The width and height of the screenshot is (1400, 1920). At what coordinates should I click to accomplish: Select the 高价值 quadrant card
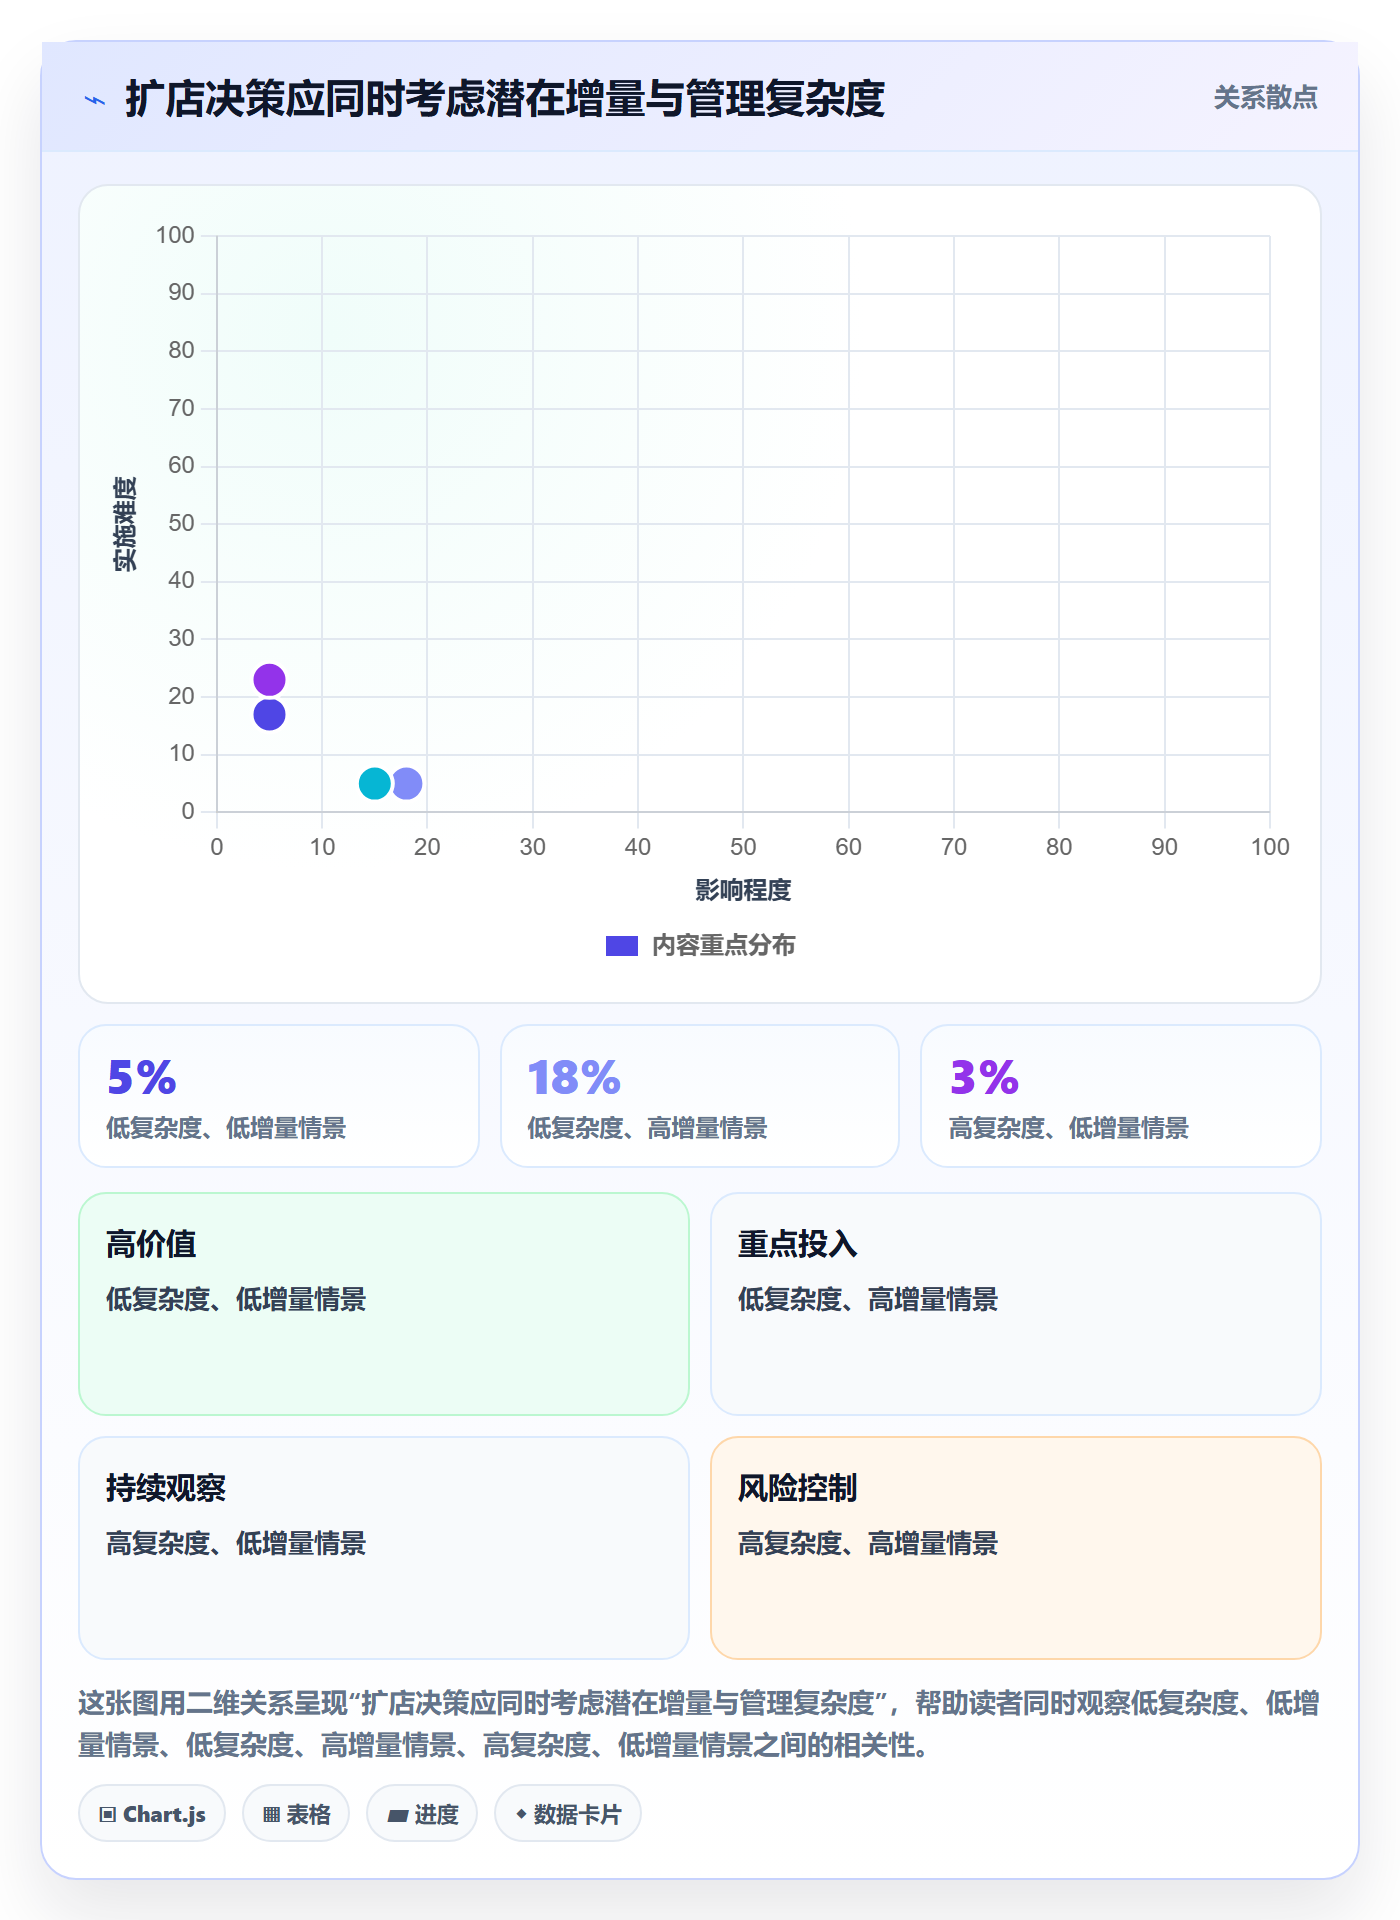(384, 1304)
